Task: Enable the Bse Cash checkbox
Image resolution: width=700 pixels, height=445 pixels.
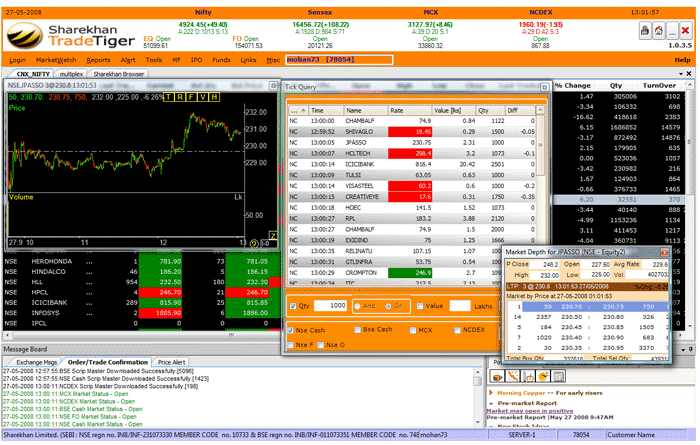Action: pyautogui.click(x=356, y=329)
